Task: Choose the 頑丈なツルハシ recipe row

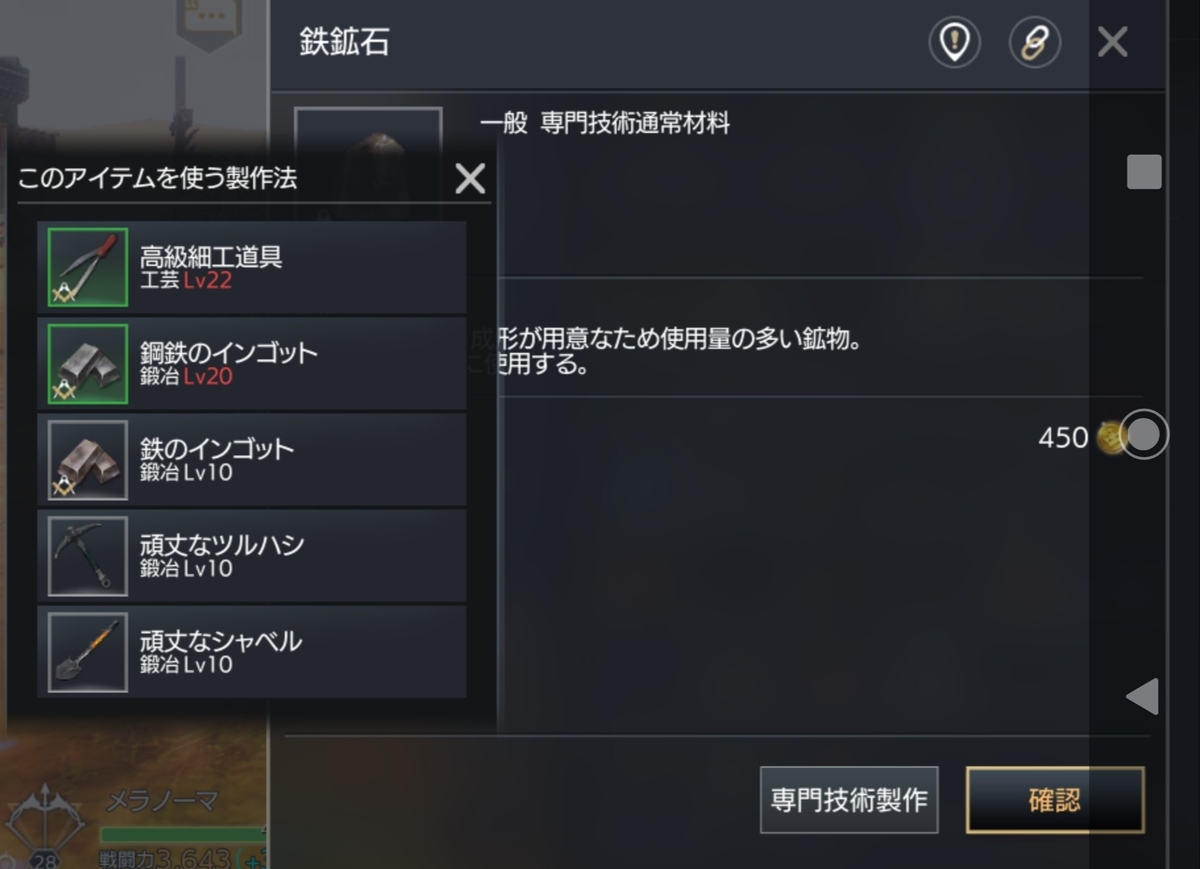Action: [252, 556]
